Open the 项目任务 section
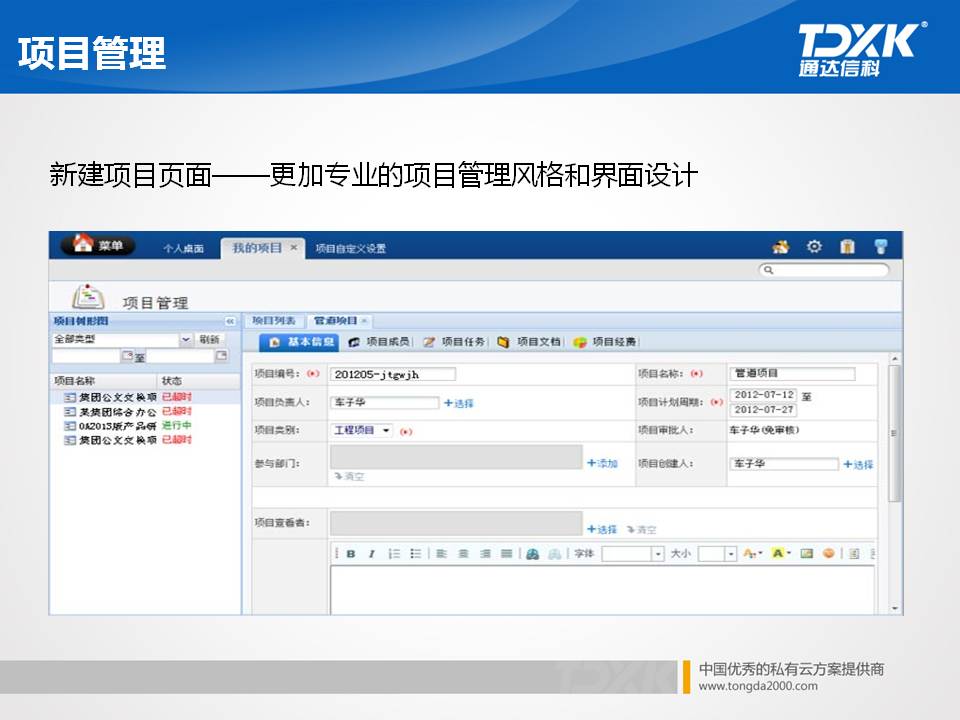 coord(455,342)
